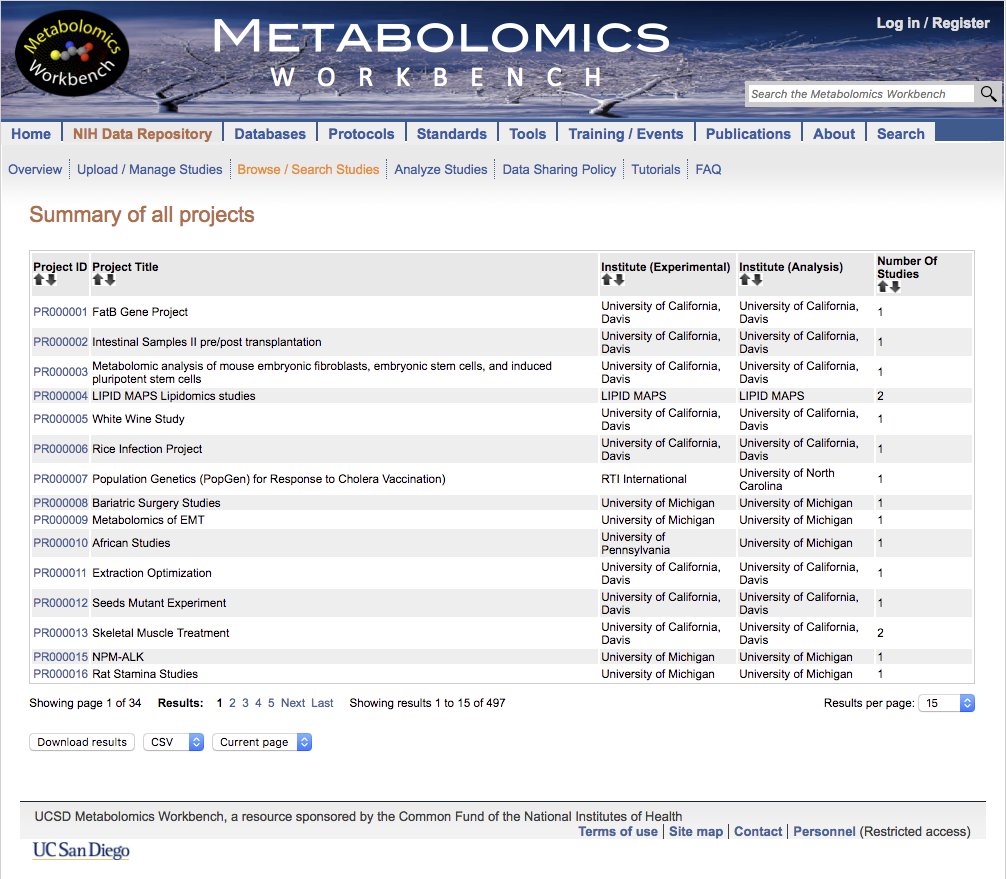Sort Project ID ascending with up arrow
The image size is (1006, 879).
[x=38, y=280]
